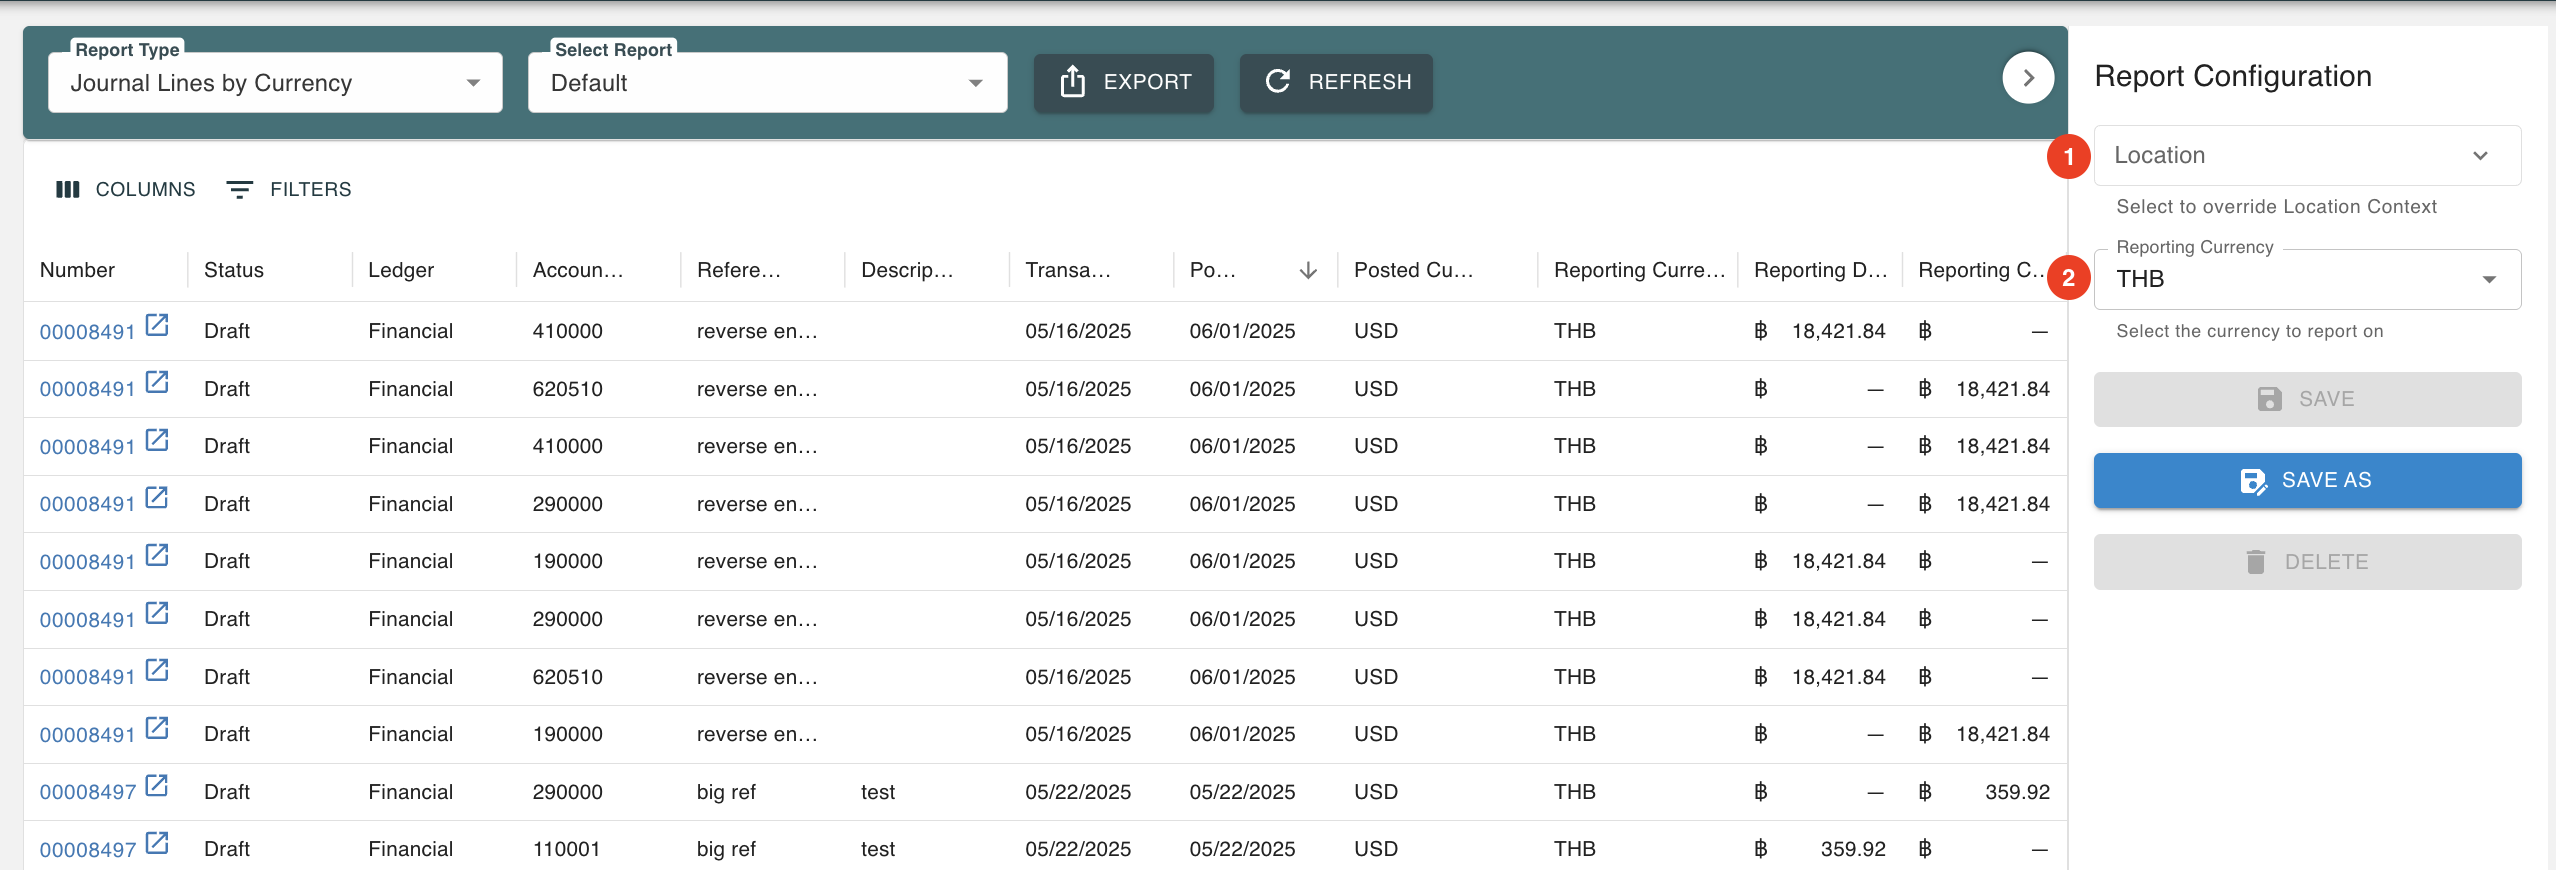Click the Reporting Currency column header

pos(1638,270)
